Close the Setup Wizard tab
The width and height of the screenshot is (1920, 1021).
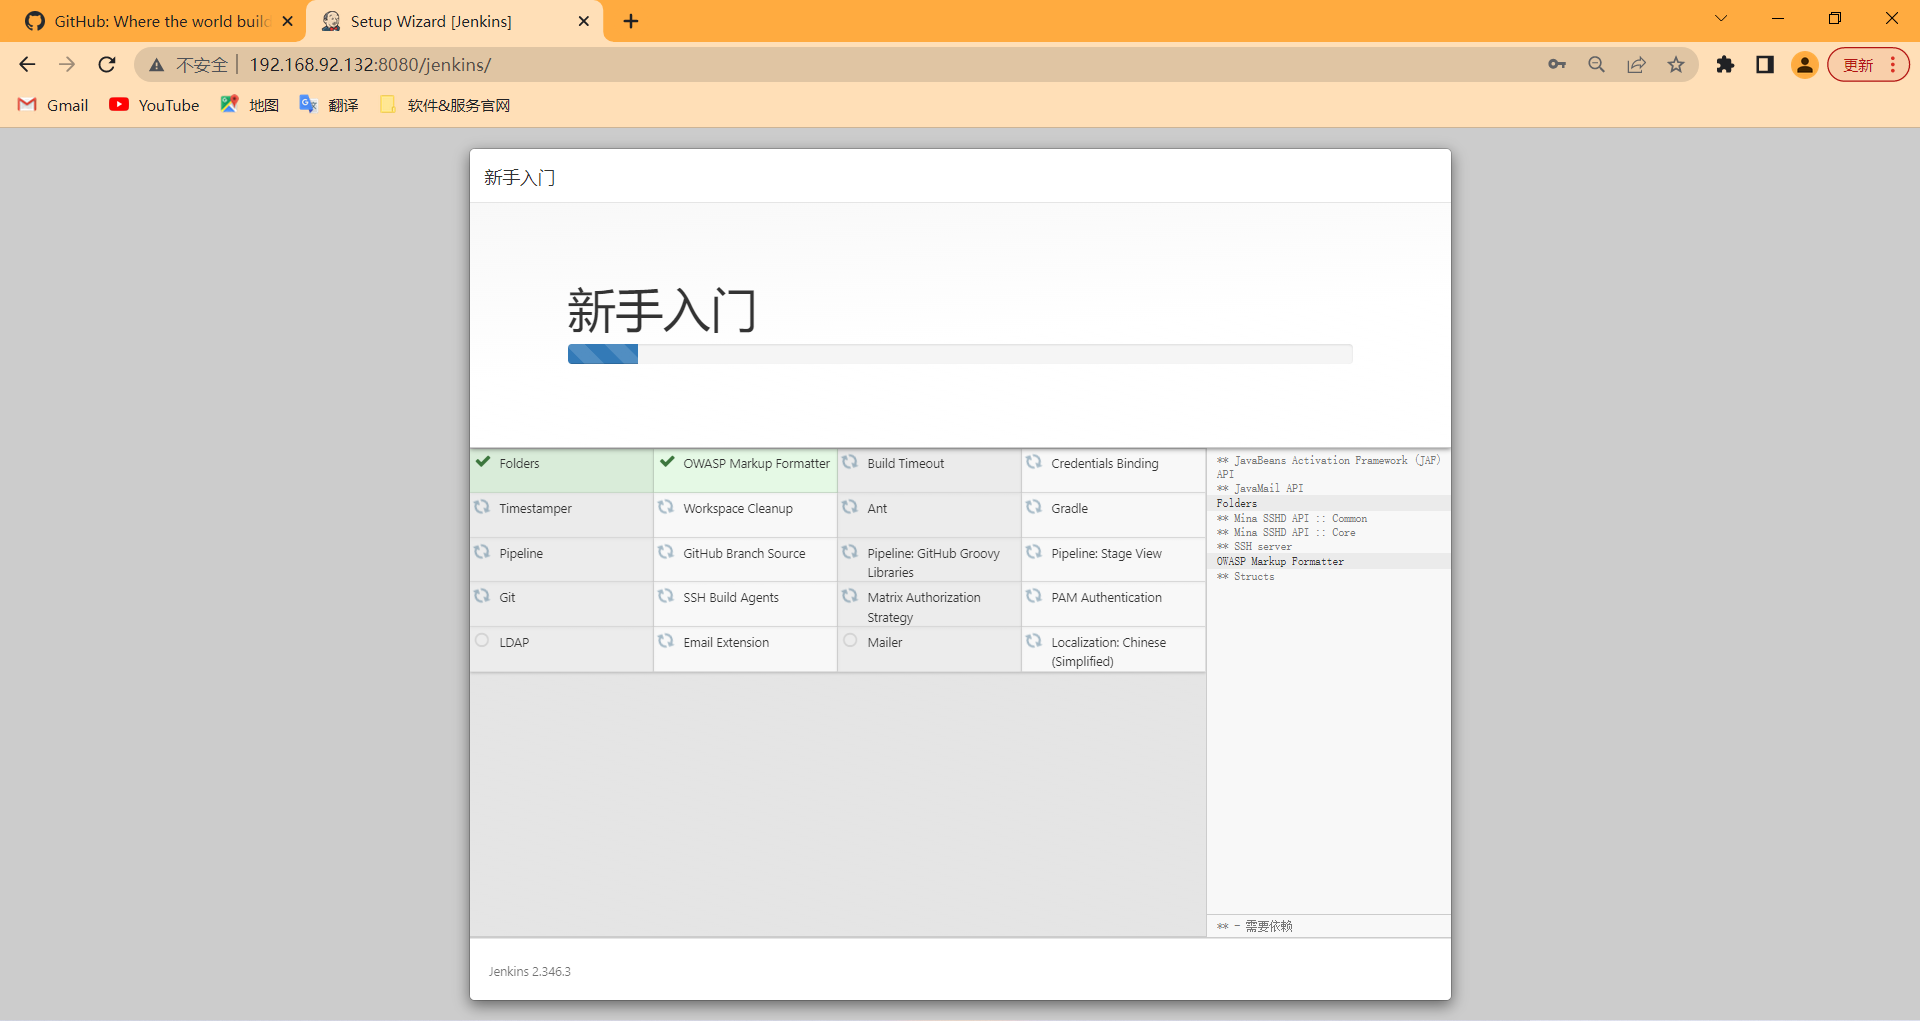584,21
